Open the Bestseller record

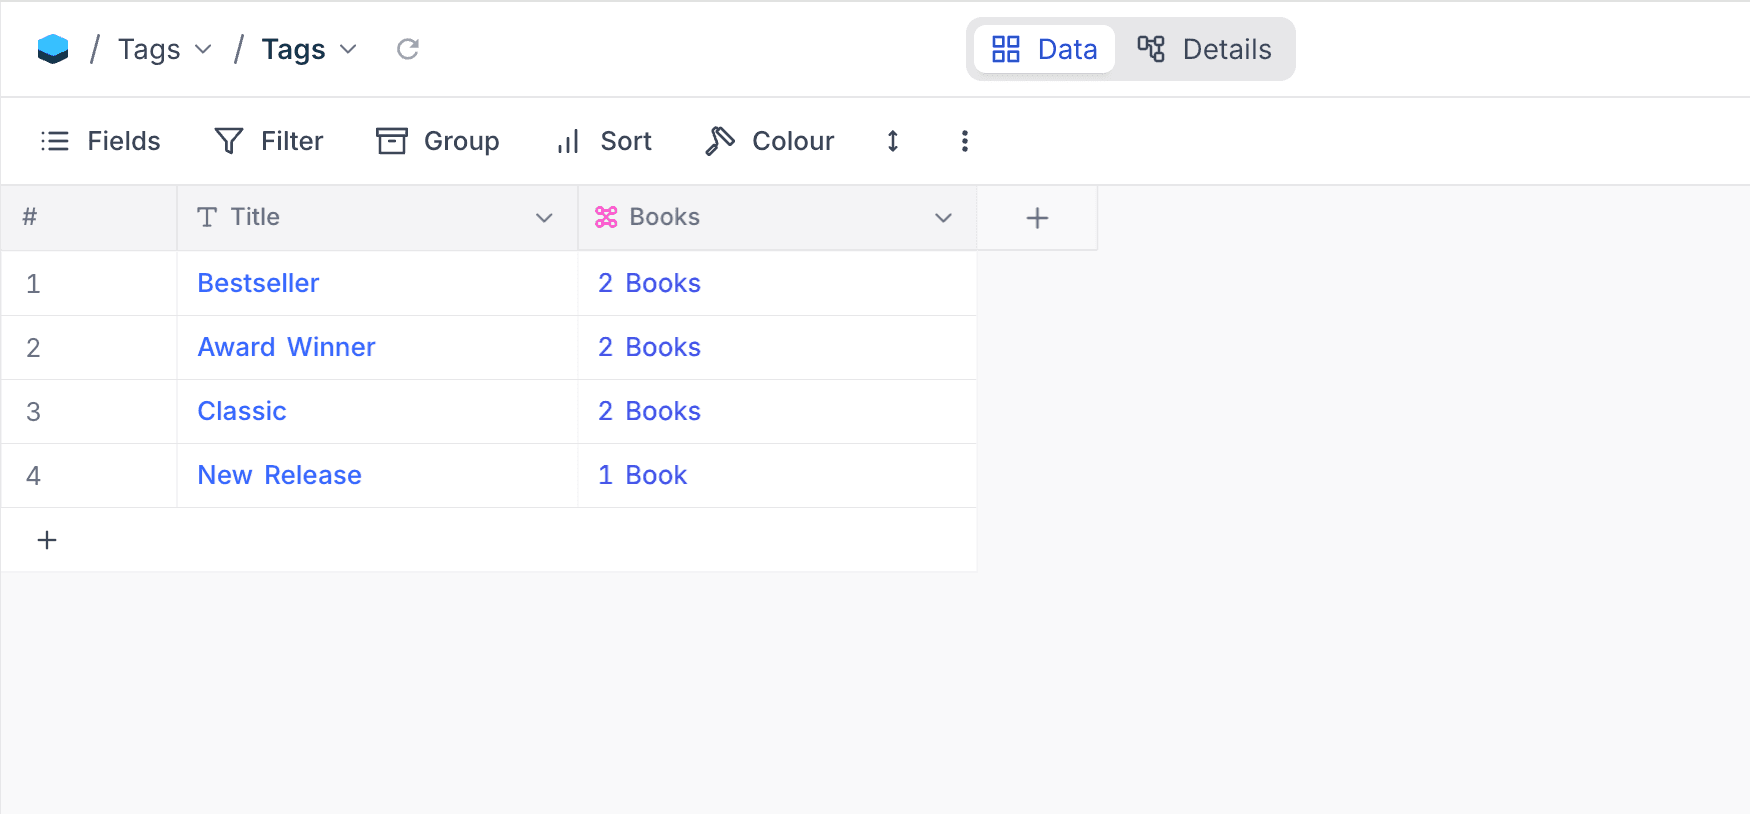tap(258, 283)
